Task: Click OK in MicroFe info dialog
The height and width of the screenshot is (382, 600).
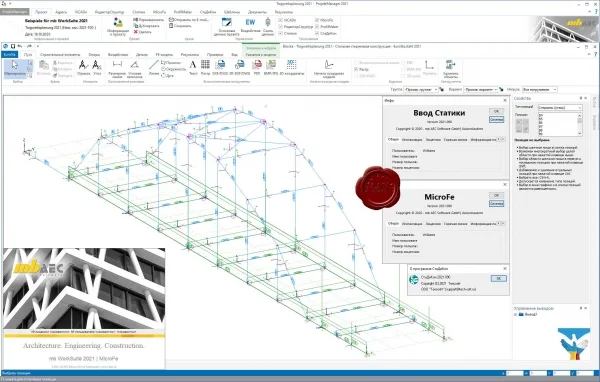Action: tap(496, 195)
